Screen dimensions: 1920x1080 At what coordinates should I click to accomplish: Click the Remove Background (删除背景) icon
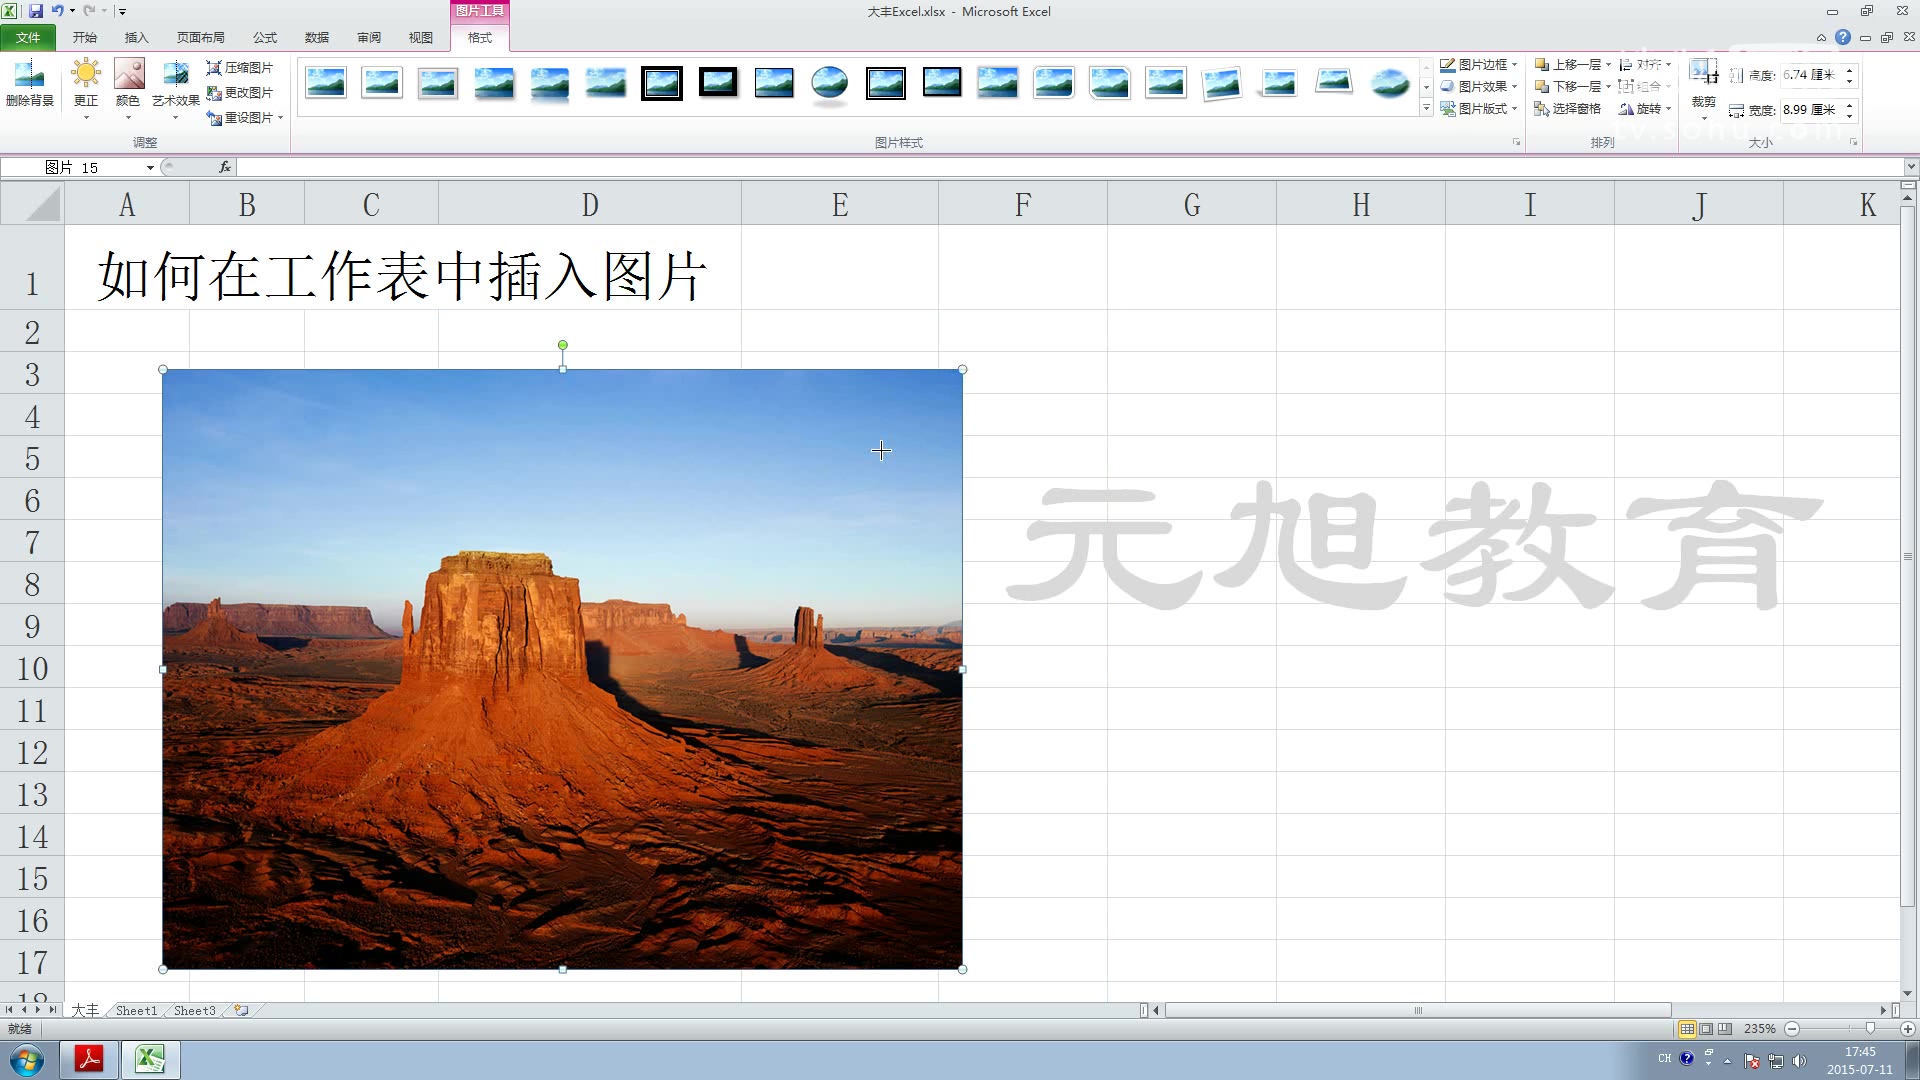(29, 76)
